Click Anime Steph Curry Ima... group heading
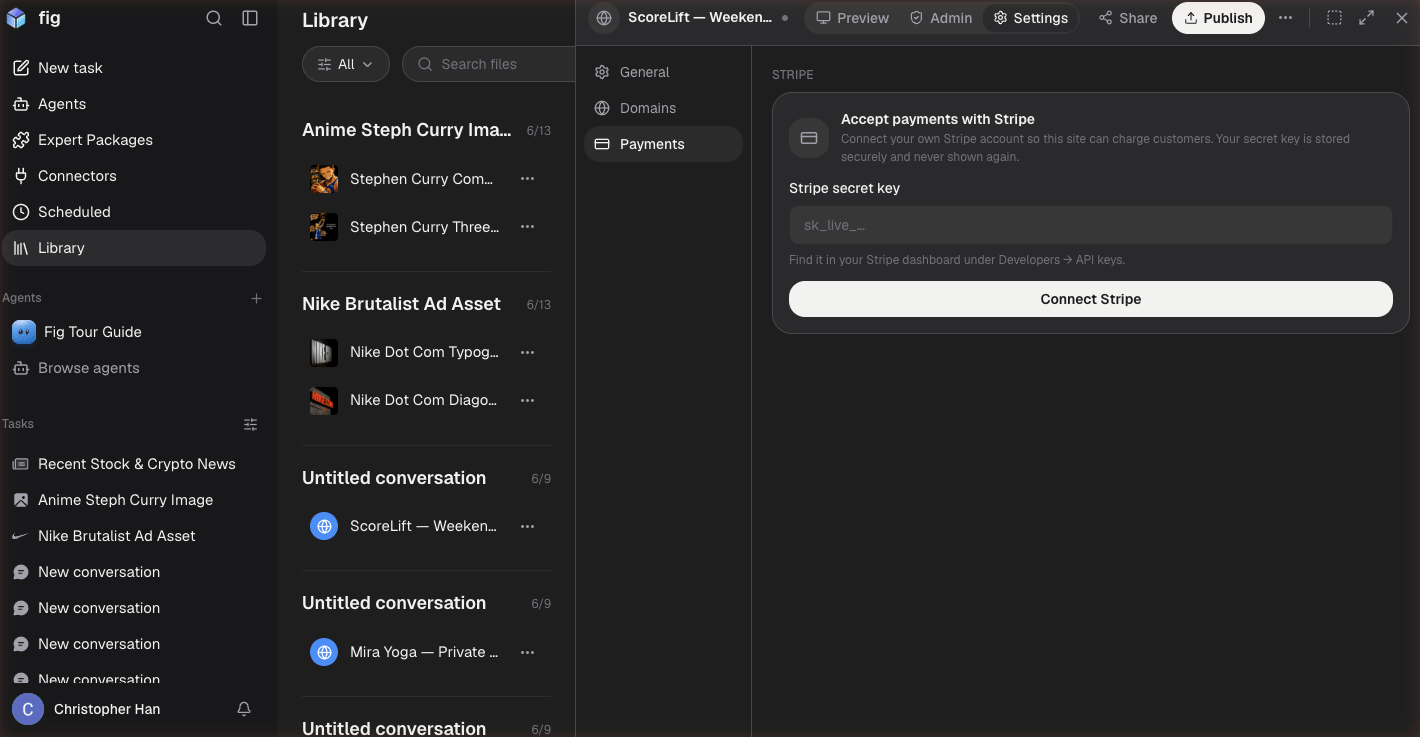Image resolution: width=1420 pixels, height=737 pixels. [407, 130]
